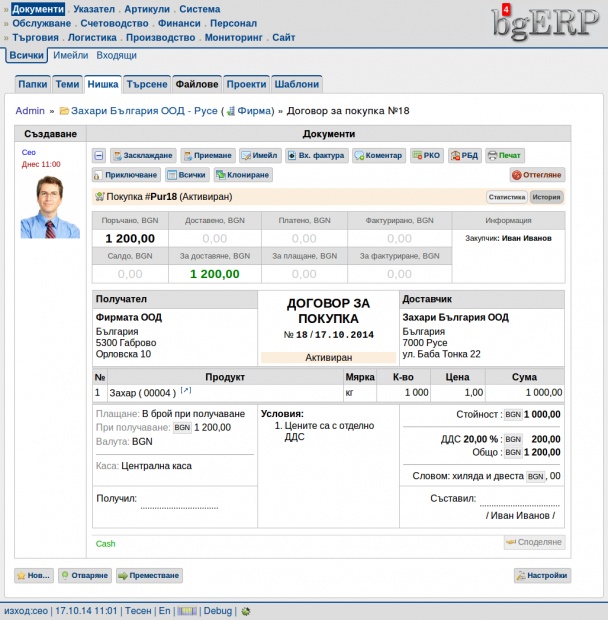Open the Счетоводство menu
The width and height of the screenshot is (608, 620).
click(x=114, y=23)
